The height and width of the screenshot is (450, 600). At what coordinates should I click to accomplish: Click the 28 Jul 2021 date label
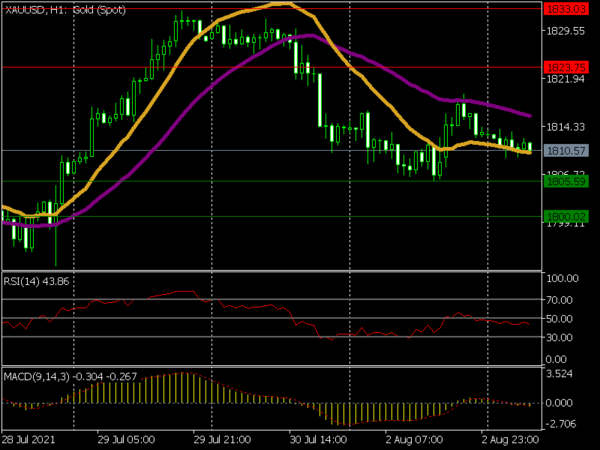(29, 439)
